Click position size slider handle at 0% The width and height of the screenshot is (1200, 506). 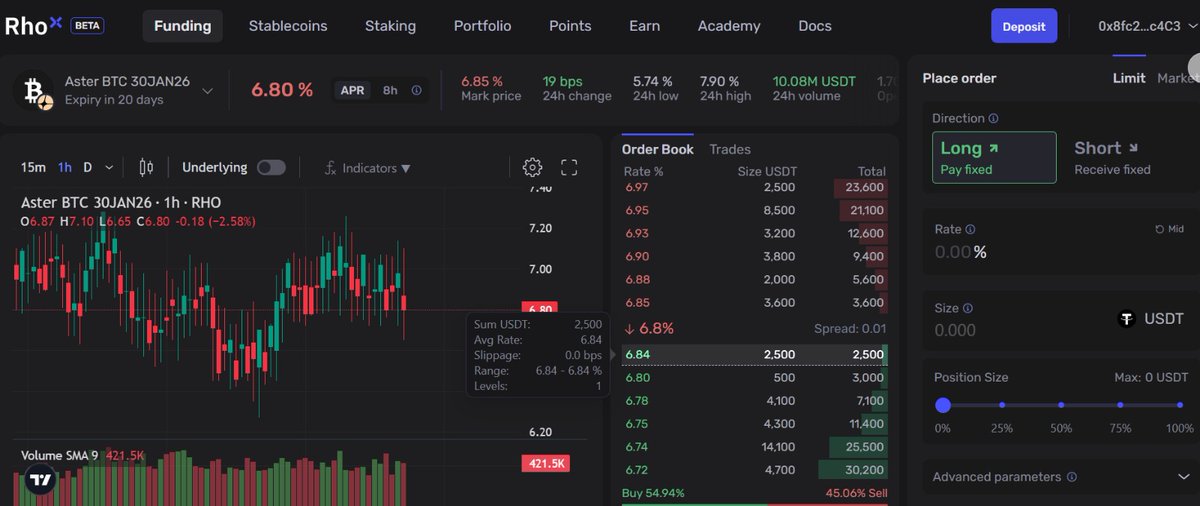coord(942,405)
